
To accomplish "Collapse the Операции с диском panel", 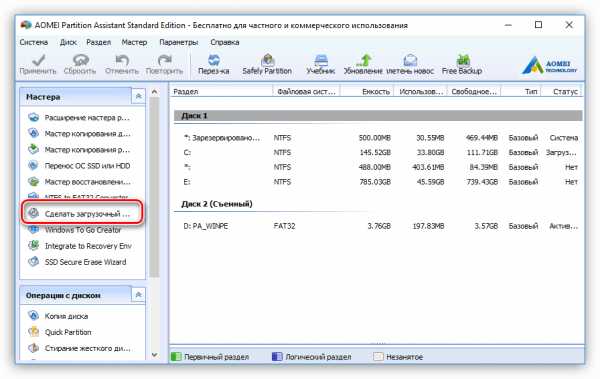I will tap(139, 294).
